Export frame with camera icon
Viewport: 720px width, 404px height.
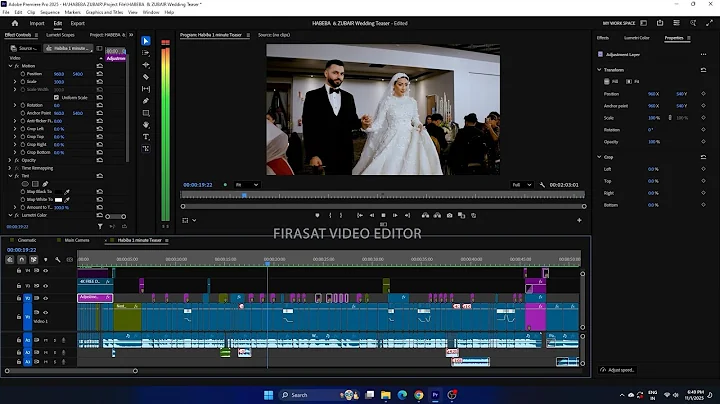click(x=450, y=215)
